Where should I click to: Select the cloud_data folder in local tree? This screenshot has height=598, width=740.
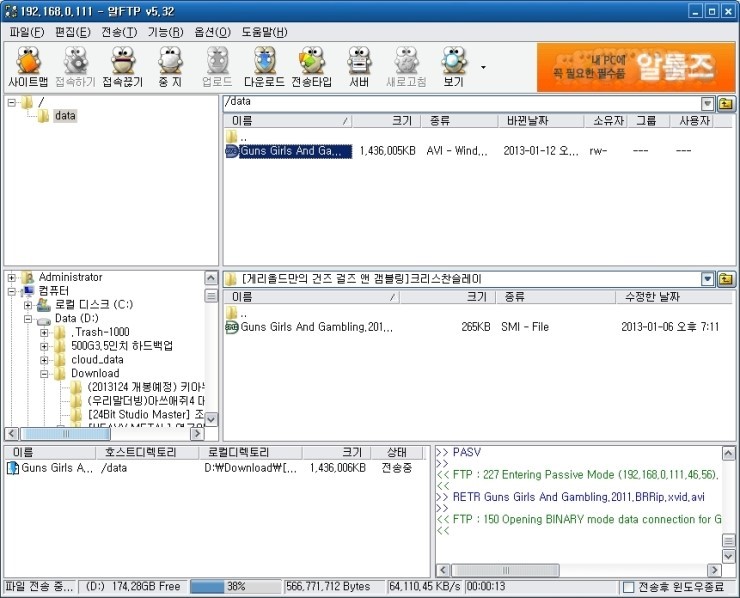pos(97,360)
